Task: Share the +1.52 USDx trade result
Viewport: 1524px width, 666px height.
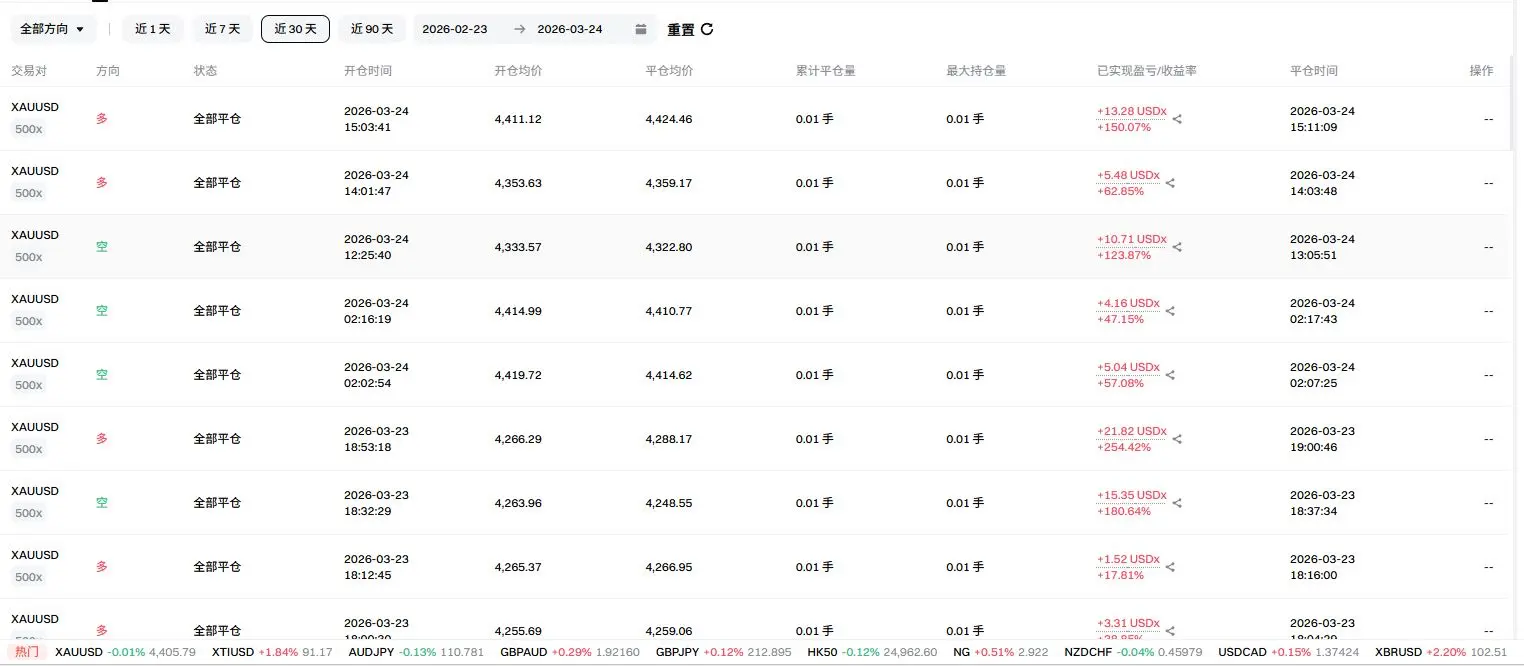Action: point(1170,567)
